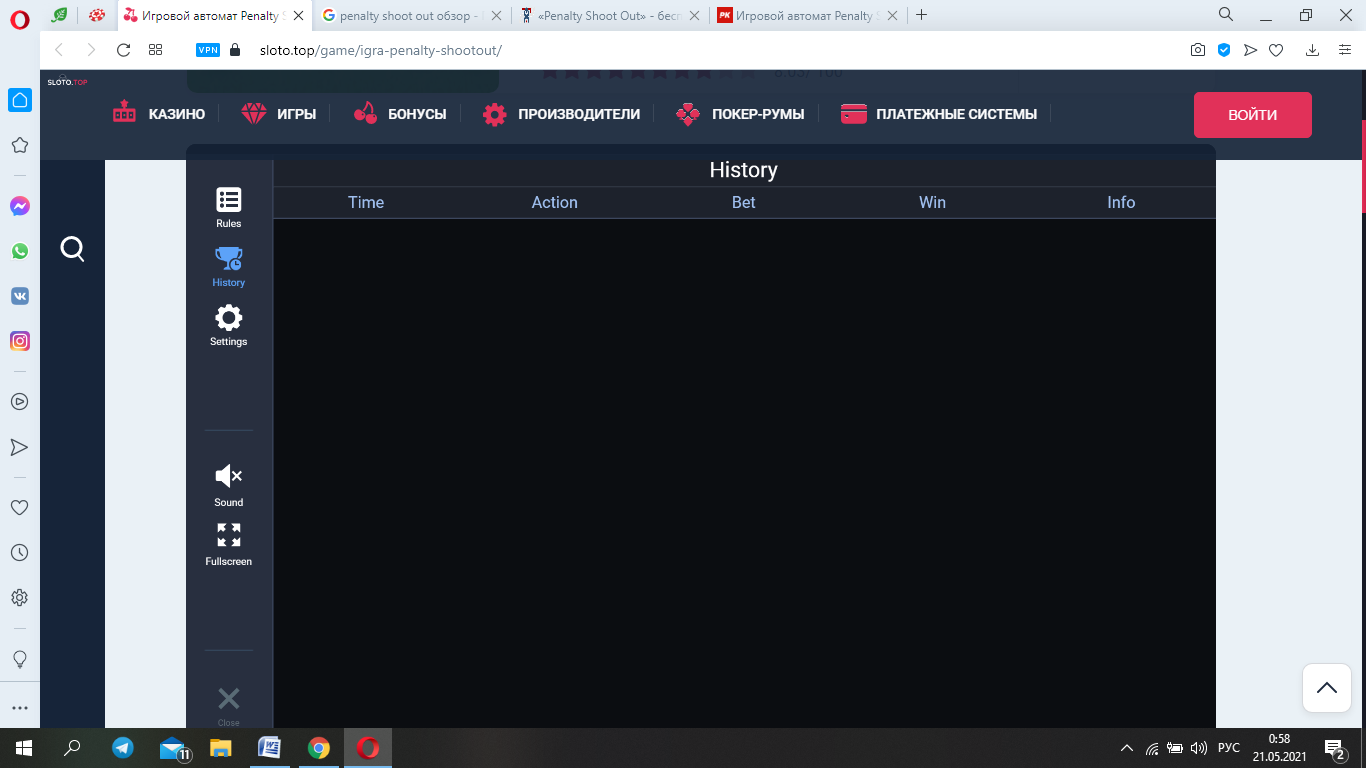This screenshot has height=768, width=1366.
Task: Switch the РУС keyboard language
Action: click(x=1229, y=748)
